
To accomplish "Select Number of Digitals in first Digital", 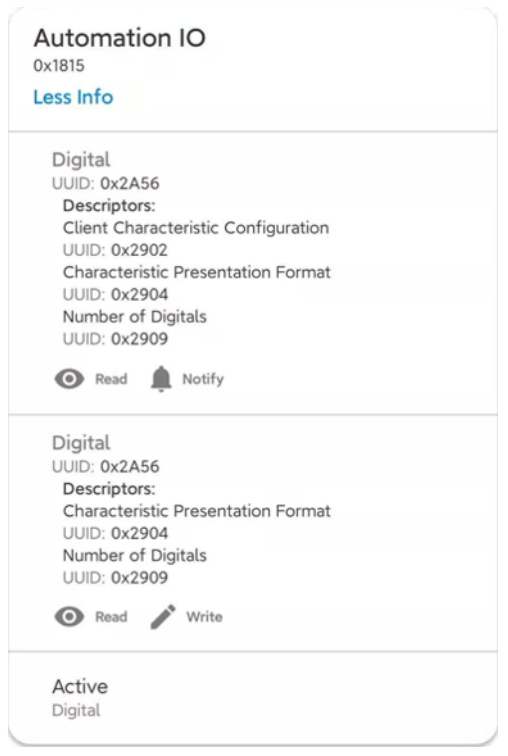I will tap(135, 317).
